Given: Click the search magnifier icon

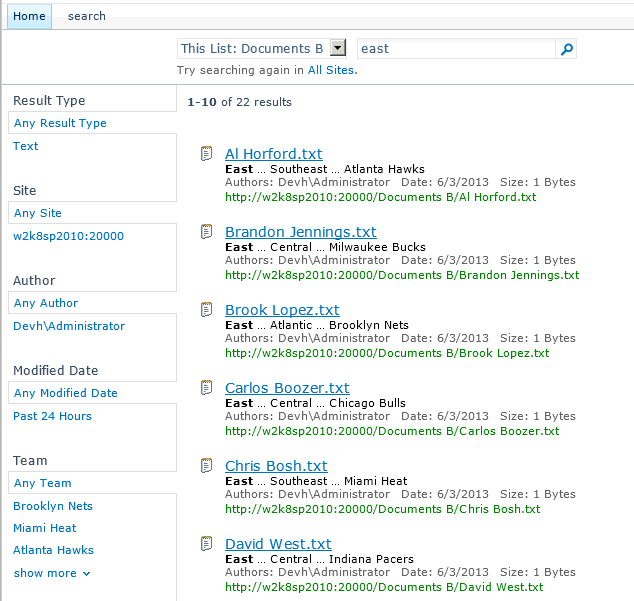Looking at the screenshot, I should coord(566,49).
